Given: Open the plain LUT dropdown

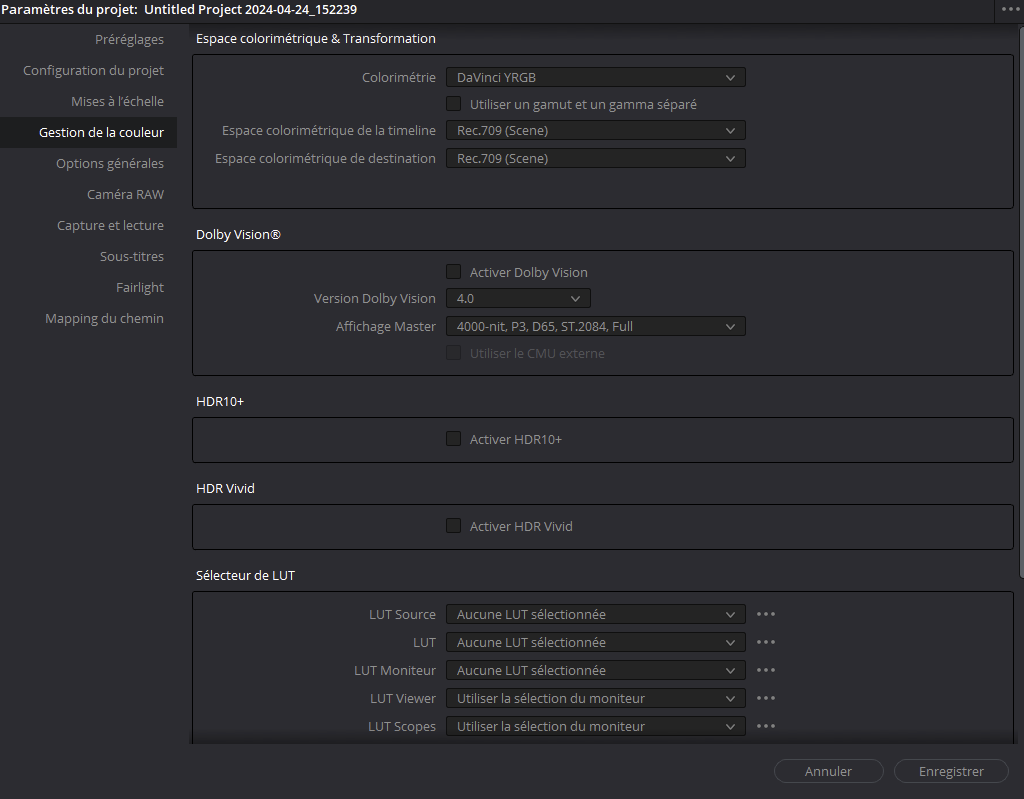Looking at the screenshot, I should pos(596,642).
